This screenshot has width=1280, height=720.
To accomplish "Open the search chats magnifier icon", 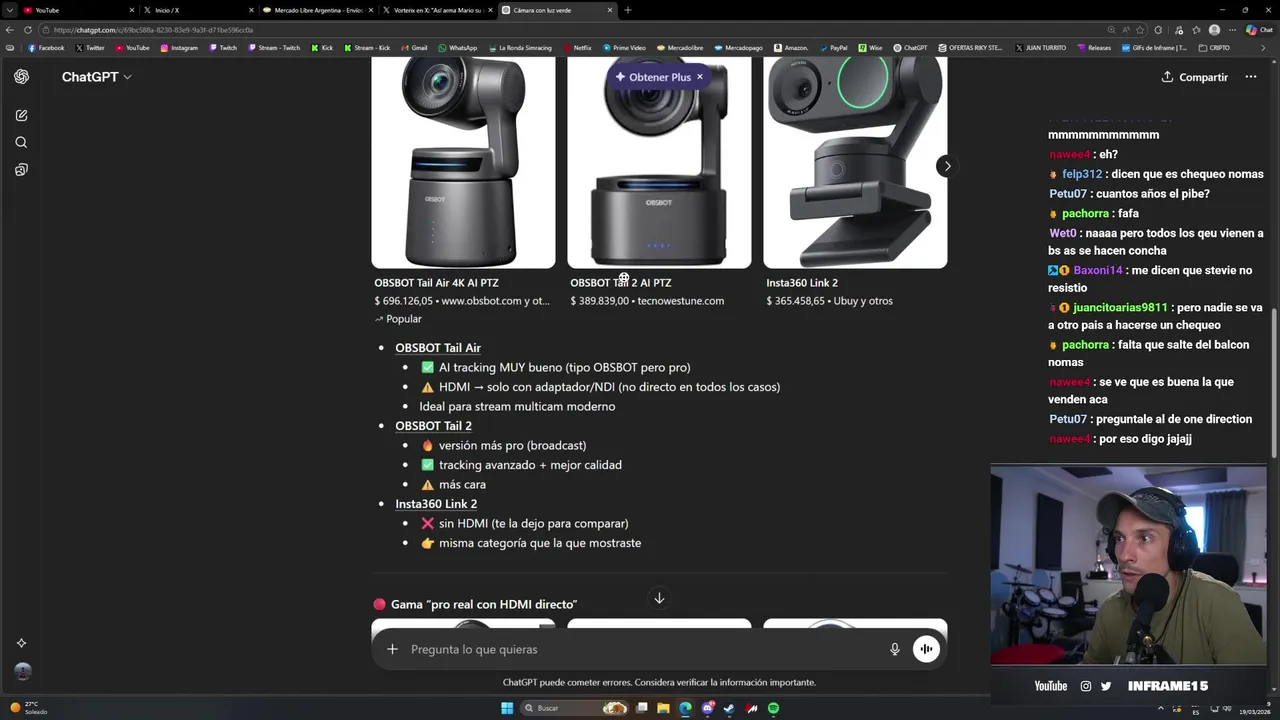I will (21, 143).
